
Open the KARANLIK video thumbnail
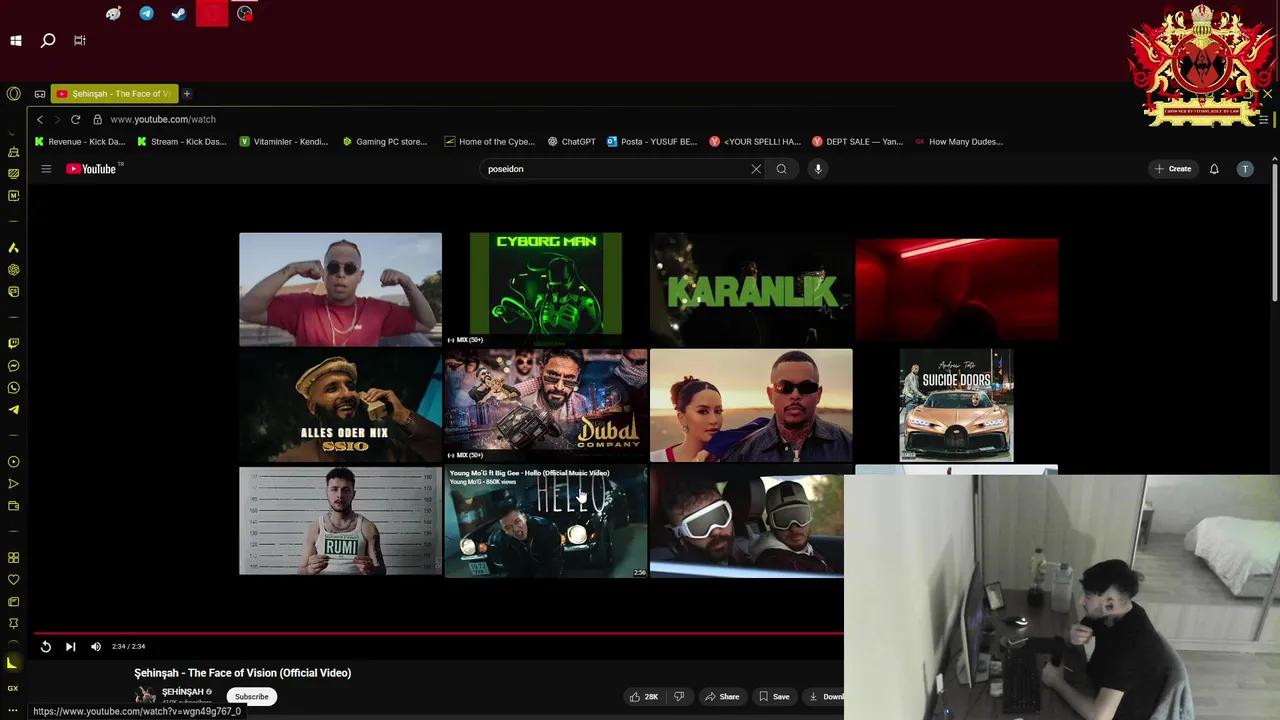pos(751,289)
